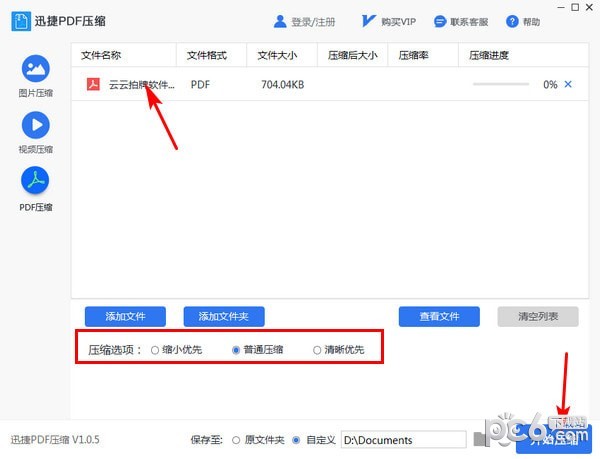Close the application window
Image resolution: width=600 pixels, height=459 pixels.
(x=590, y=8)
